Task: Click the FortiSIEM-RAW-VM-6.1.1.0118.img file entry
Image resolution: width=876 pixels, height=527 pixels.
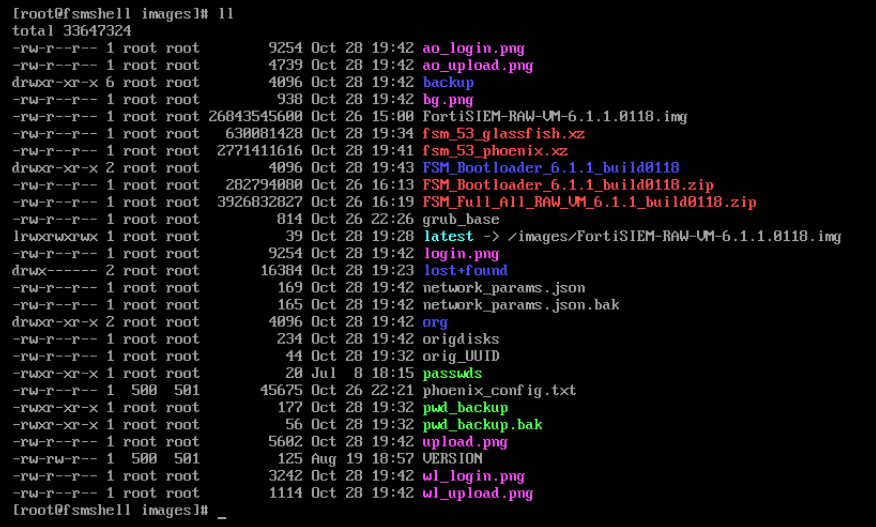Action: [554, 117]
